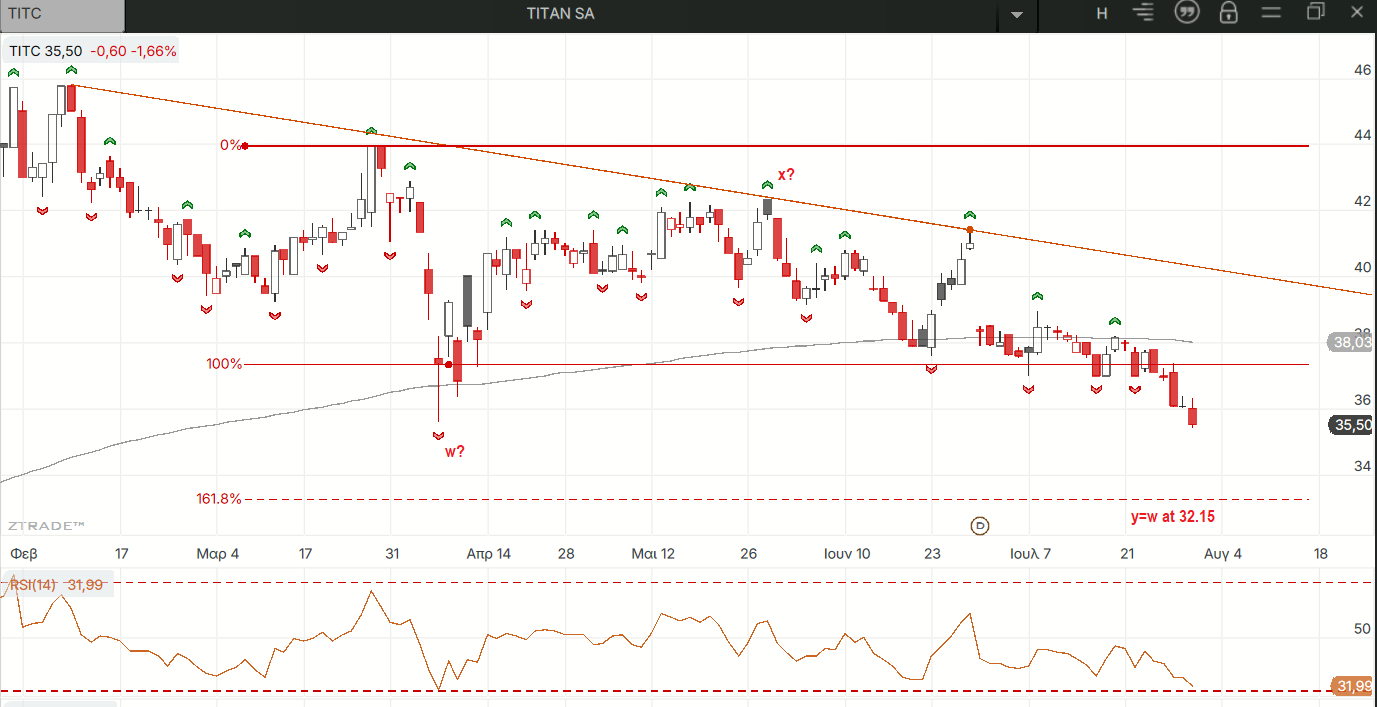
Task: Click the quotation-mark comments icon
Action: click(1187, 13)
